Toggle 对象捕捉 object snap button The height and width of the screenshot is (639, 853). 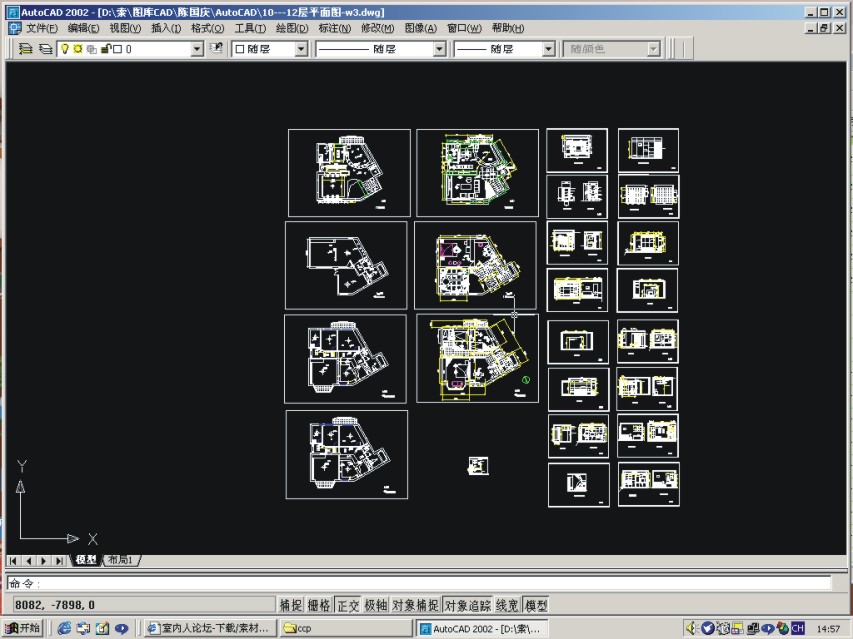pyautogui.click(x=415, y=605)
